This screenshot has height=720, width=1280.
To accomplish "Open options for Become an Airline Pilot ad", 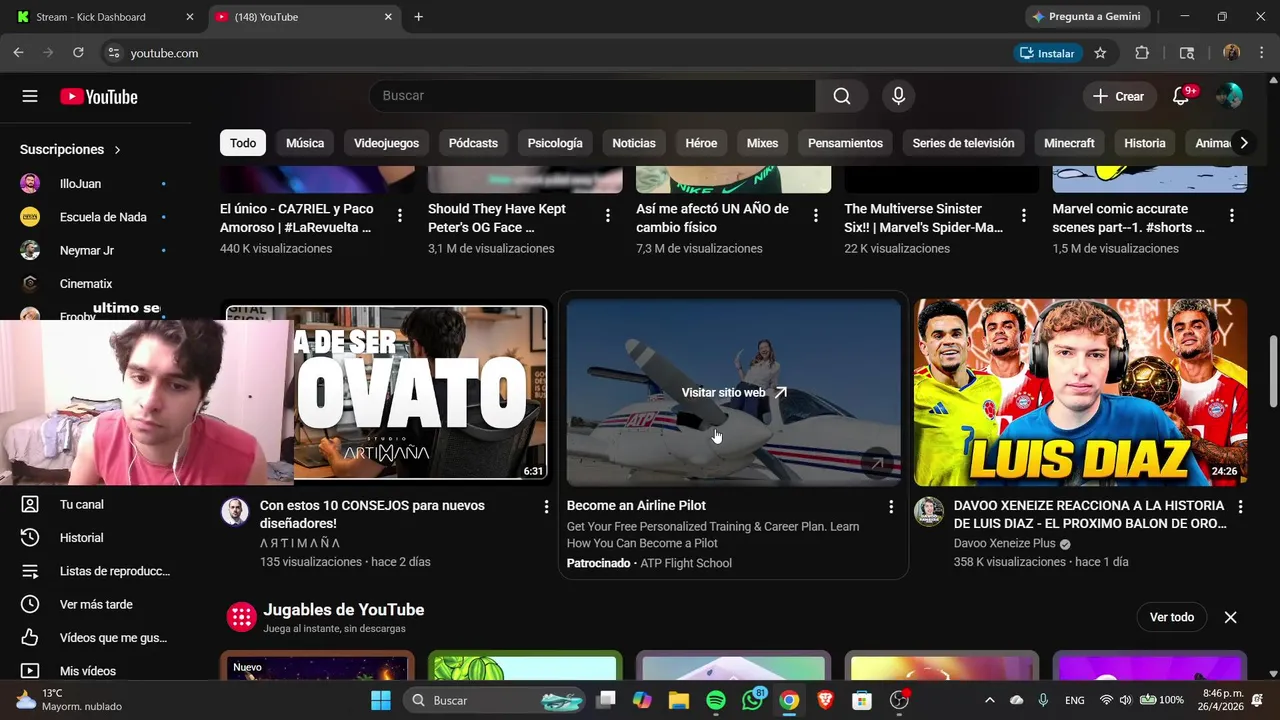I will pos(891,507).
